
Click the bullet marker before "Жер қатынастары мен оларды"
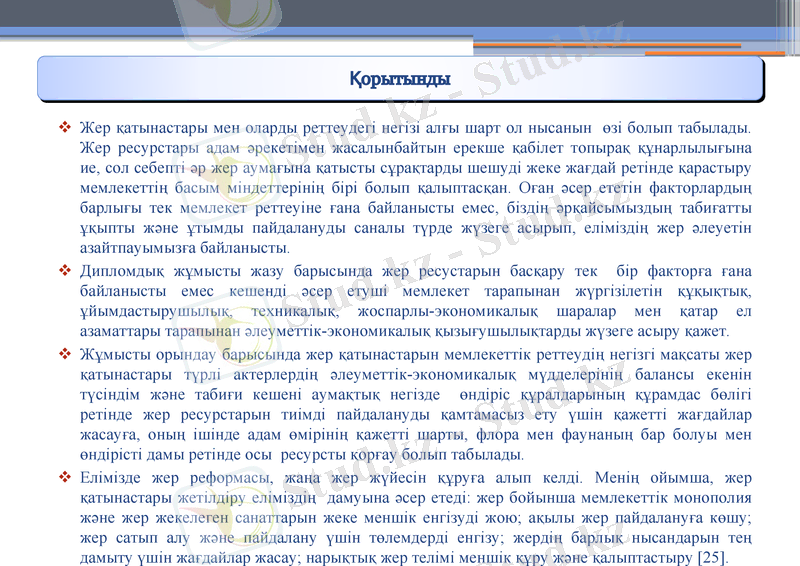pyautogui.click(x=65, y=127)
